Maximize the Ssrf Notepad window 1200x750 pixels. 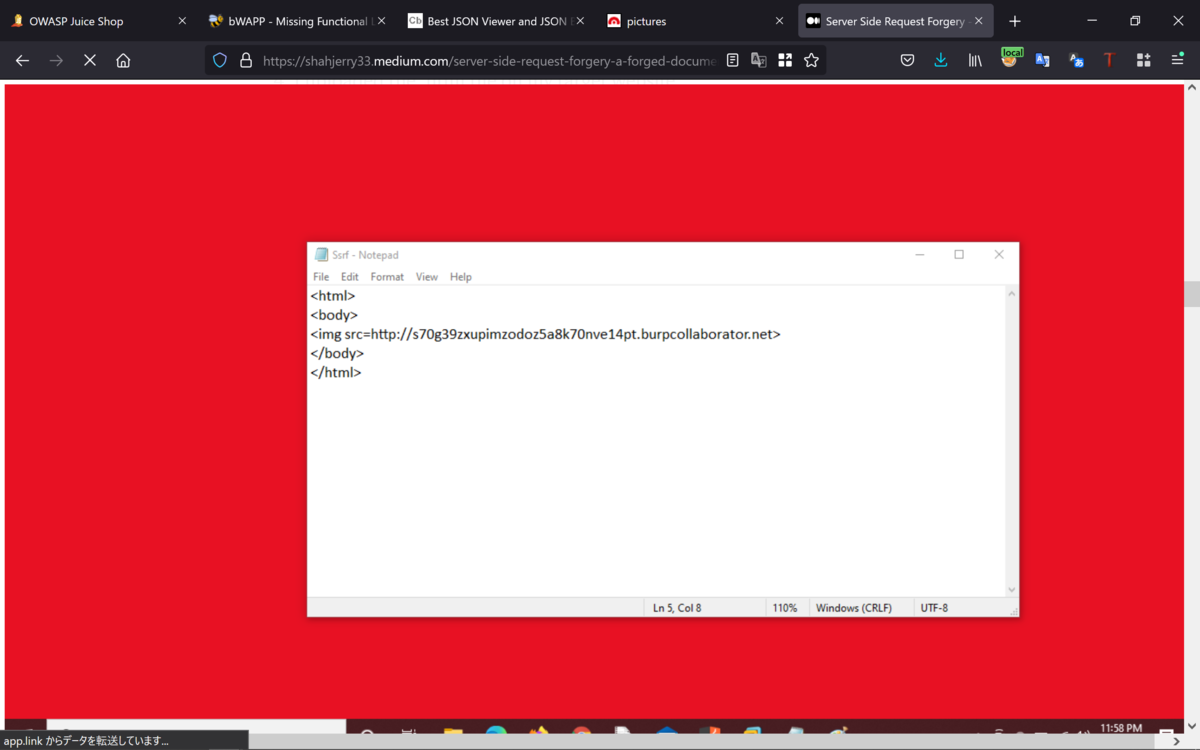(x=959, y=255)
